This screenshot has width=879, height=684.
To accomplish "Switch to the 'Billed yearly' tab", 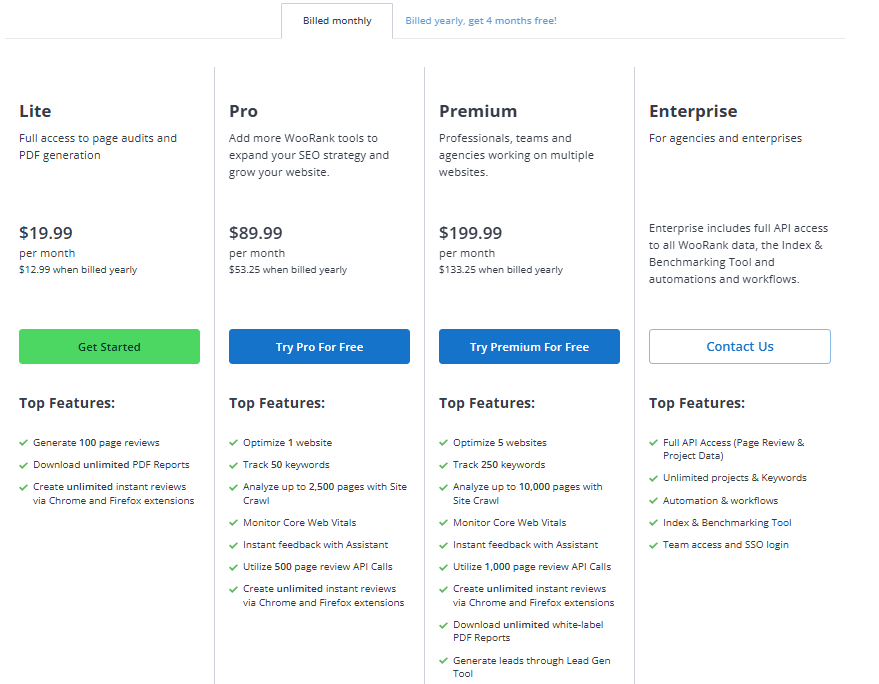I will click(478, 20).
